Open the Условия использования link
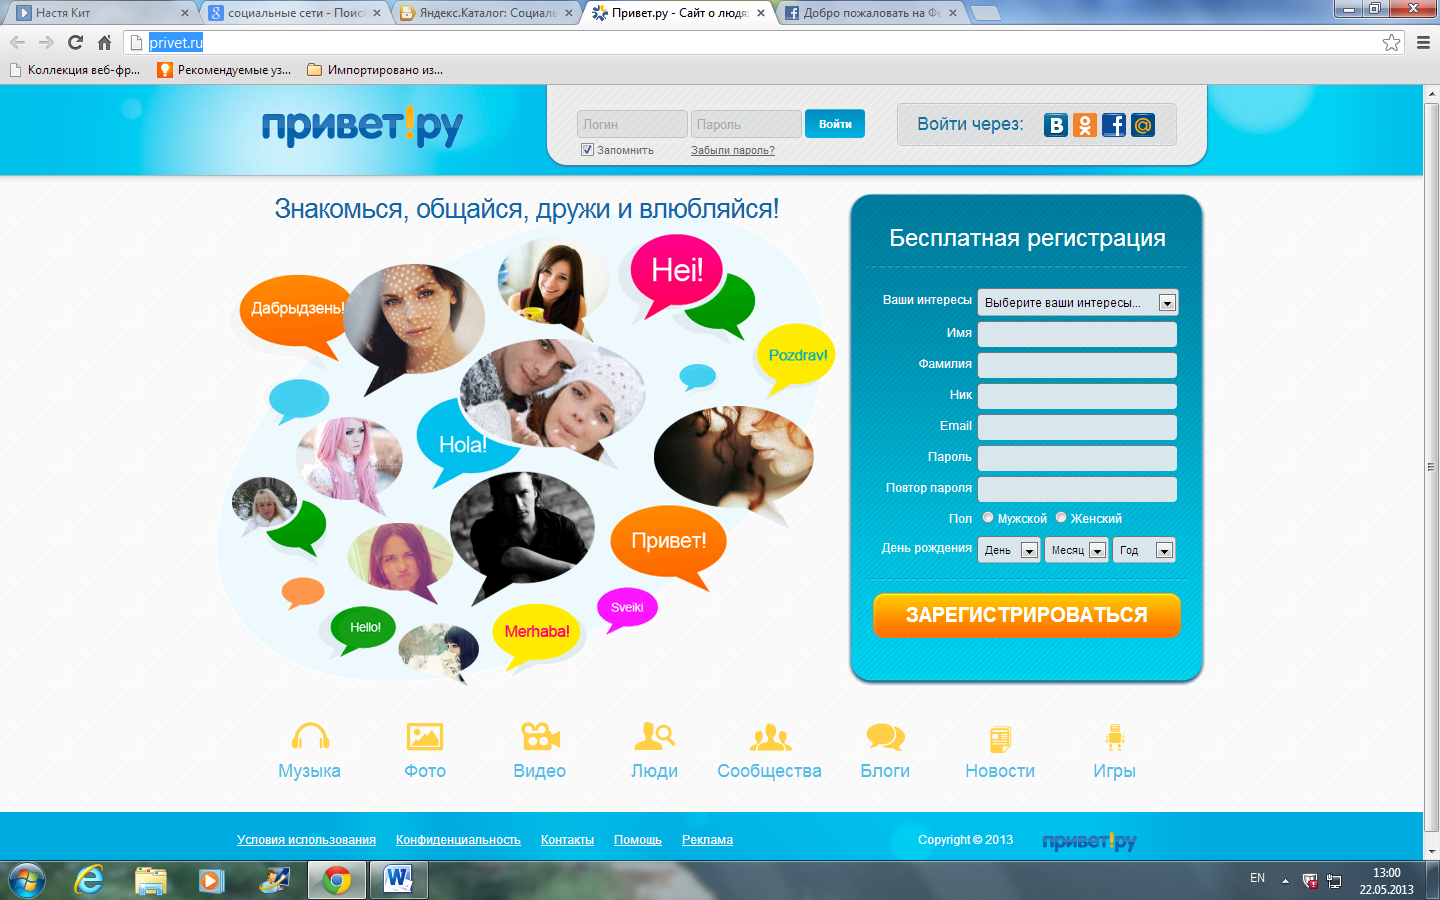Viewport: 1440px width, 900px height. pyautogui.click(x=307, y=840)
